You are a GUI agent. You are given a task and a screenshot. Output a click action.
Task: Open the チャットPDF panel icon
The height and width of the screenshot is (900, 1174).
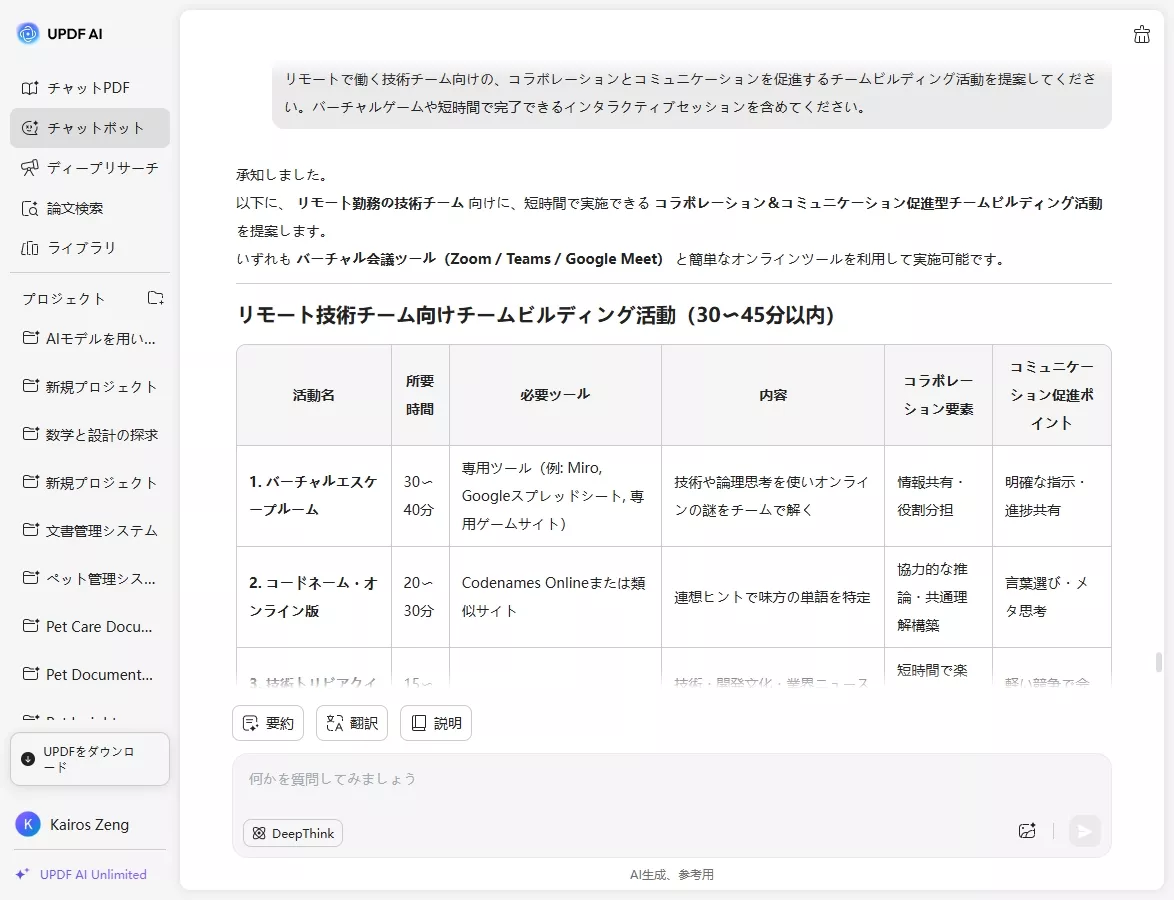click(x=32, y=88)
